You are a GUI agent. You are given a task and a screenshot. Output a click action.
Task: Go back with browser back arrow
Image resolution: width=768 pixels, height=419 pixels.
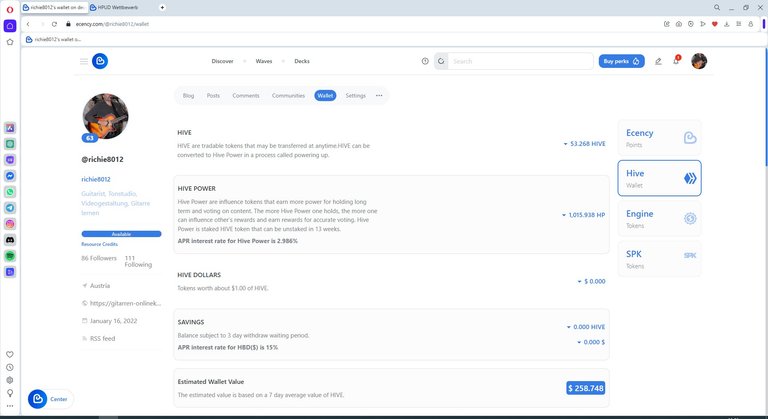[x=28, y=24]
